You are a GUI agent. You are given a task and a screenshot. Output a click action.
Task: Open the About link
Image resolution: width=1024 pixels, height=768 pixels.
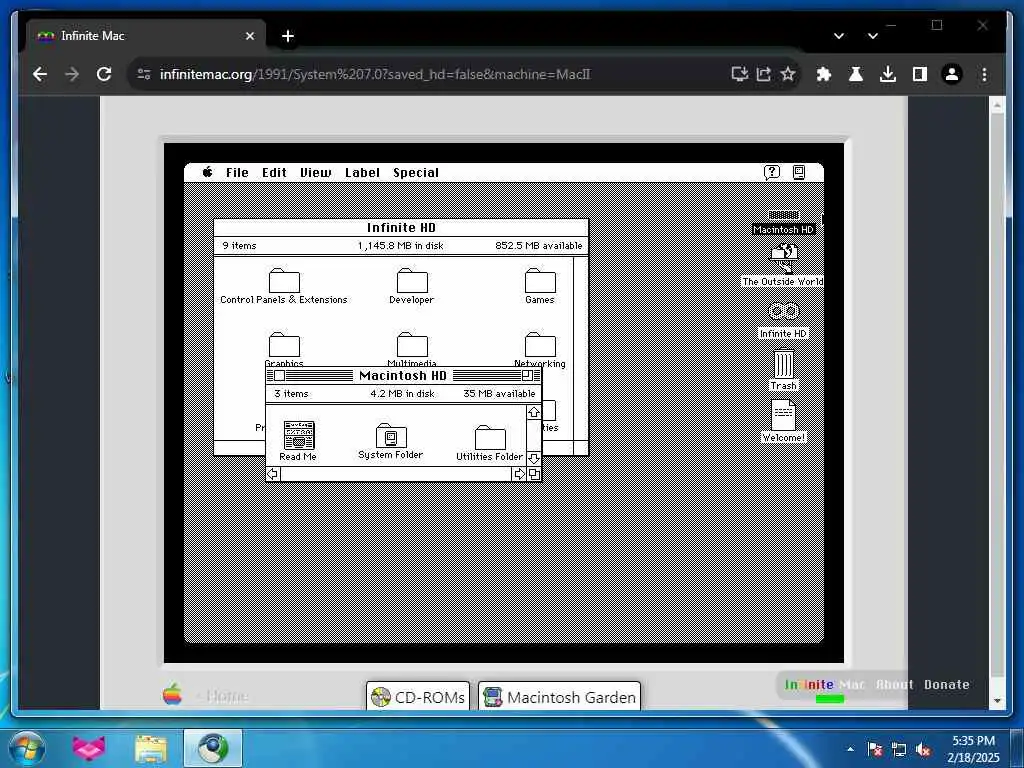coord(894,684)
